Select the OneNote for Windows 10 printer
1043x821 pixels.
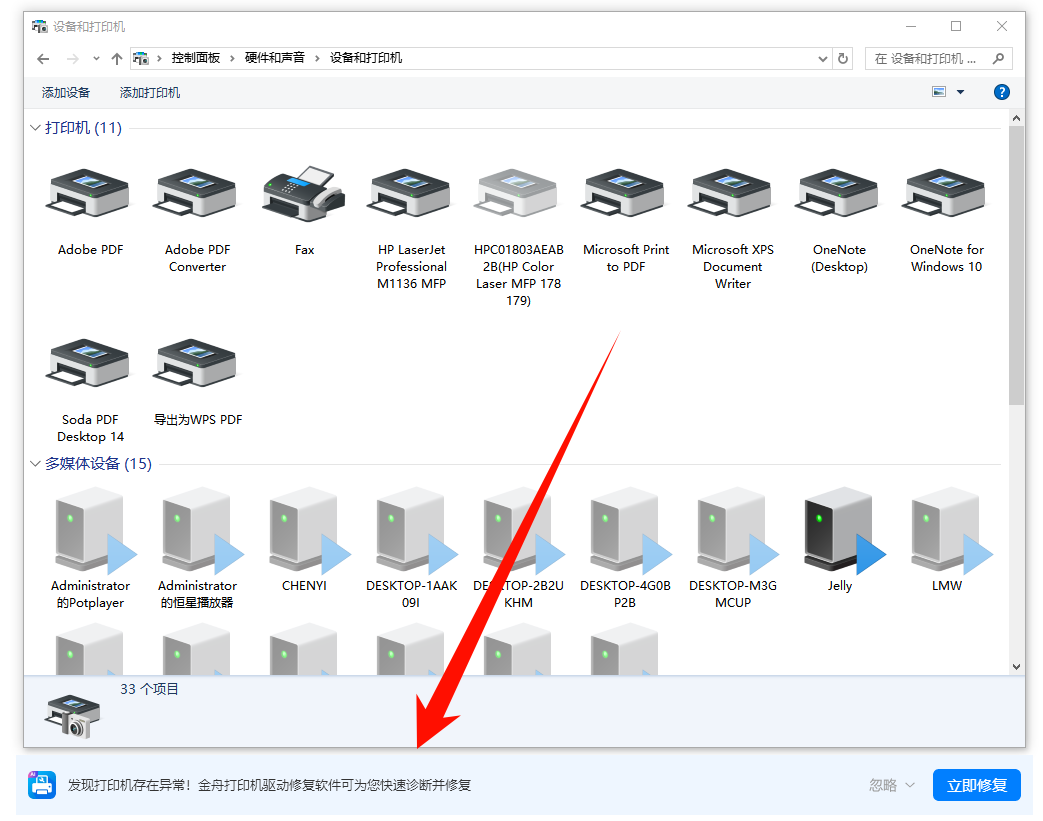(946, 195)
